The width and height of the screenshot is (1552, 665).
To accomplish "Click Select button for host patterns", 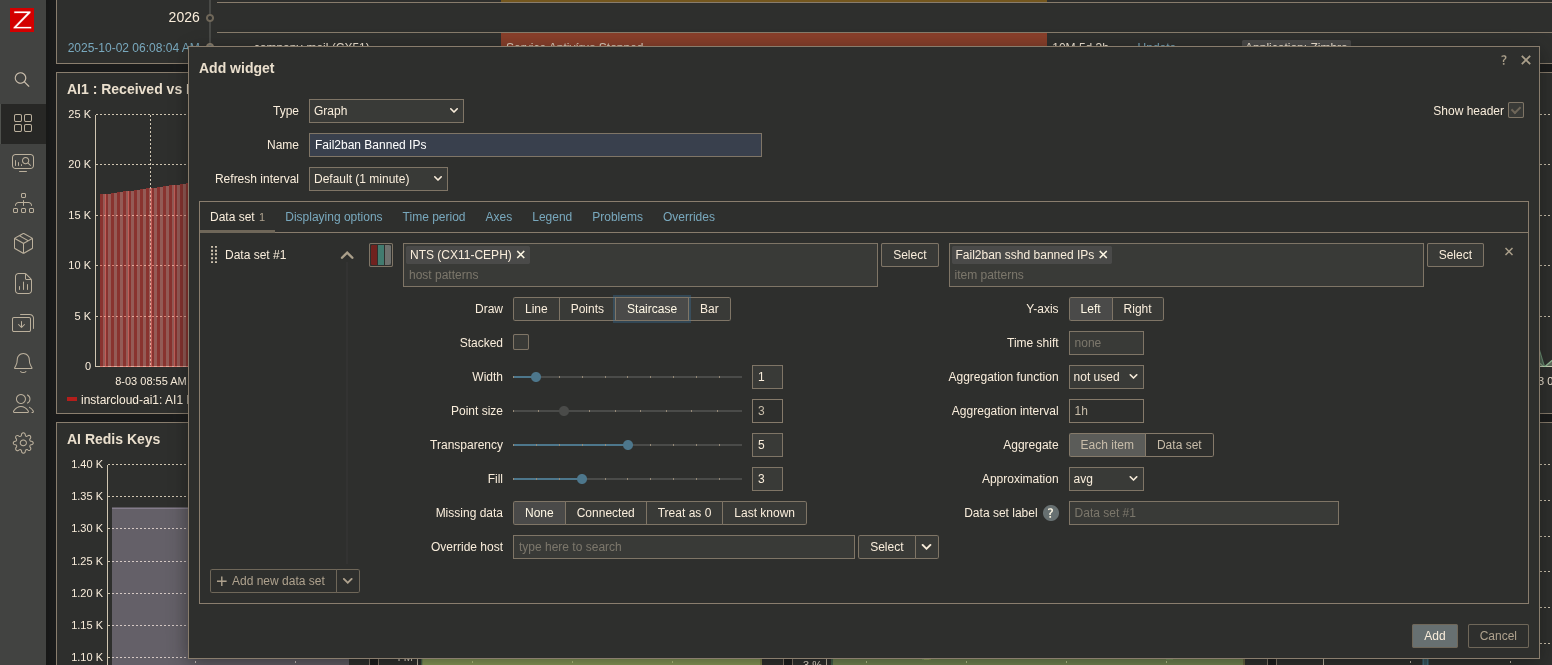I will [x=910, y=255].
